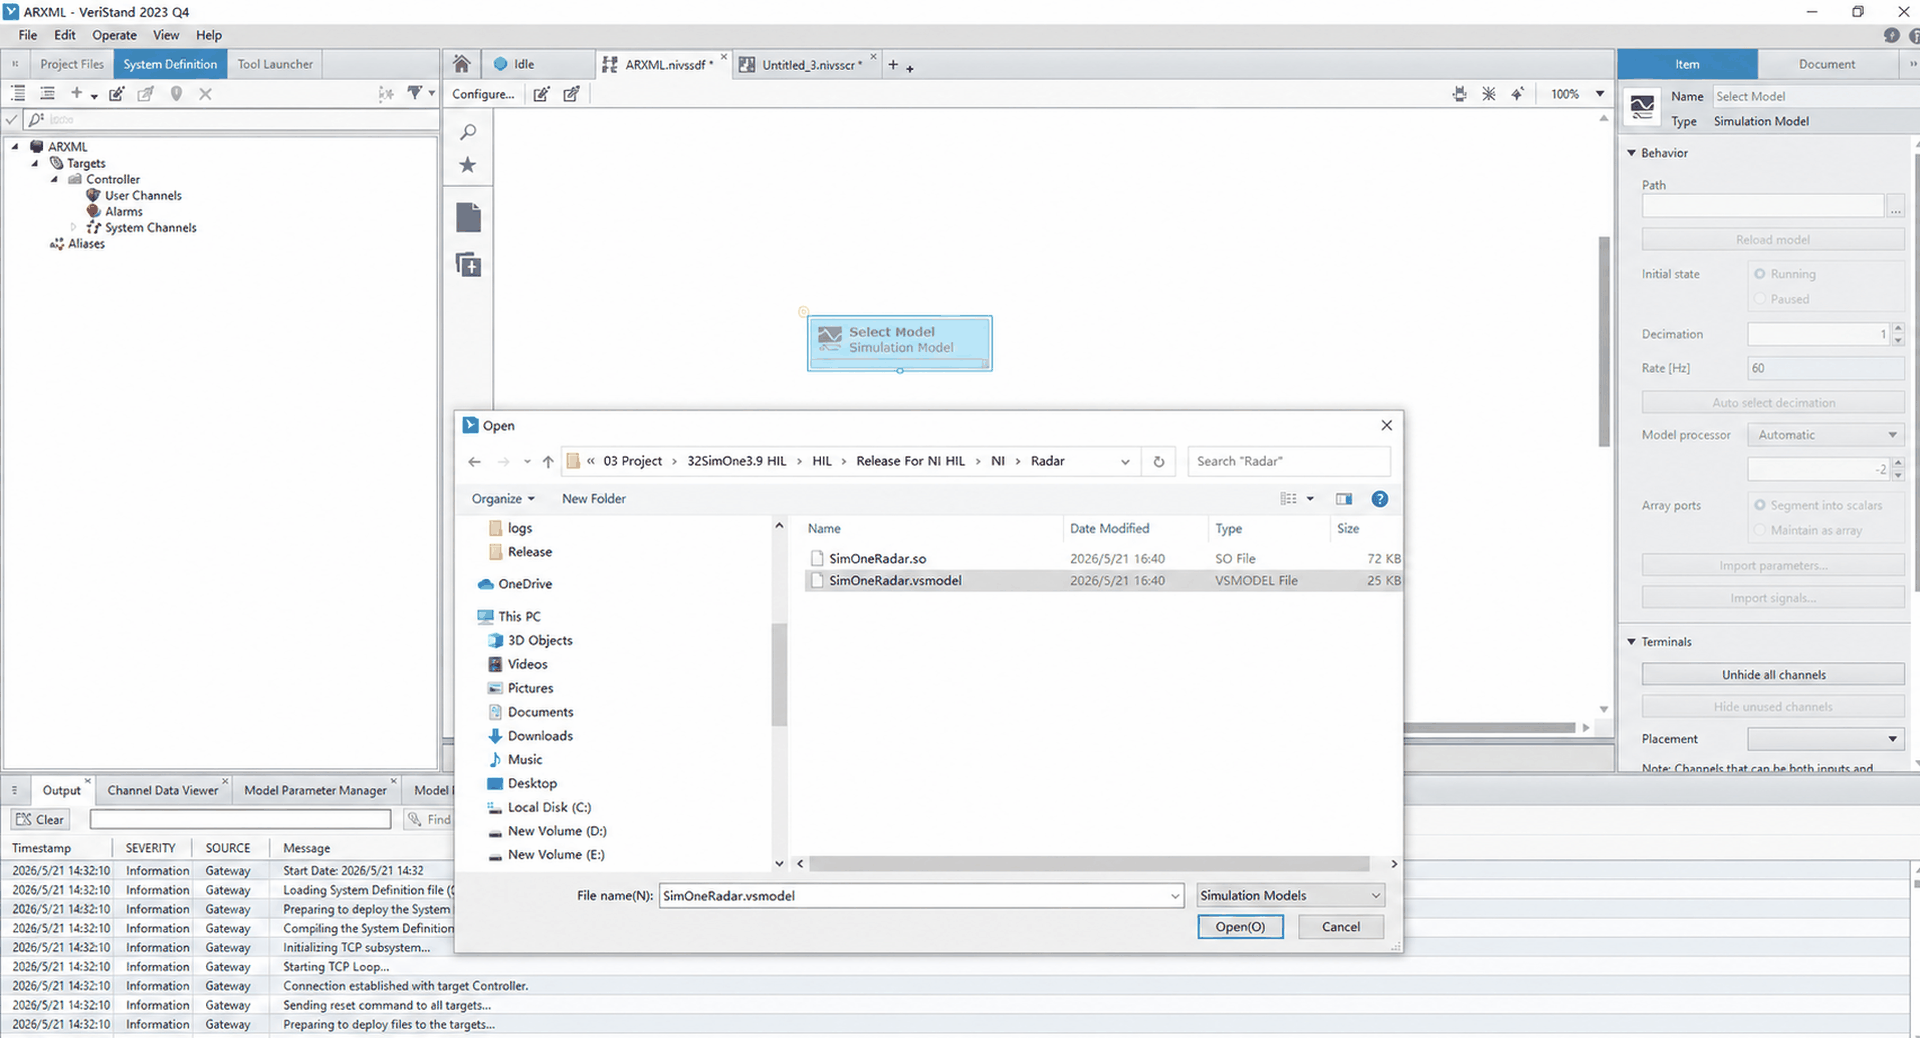Collapse the Behavior section

click(x=1632, y=153)
